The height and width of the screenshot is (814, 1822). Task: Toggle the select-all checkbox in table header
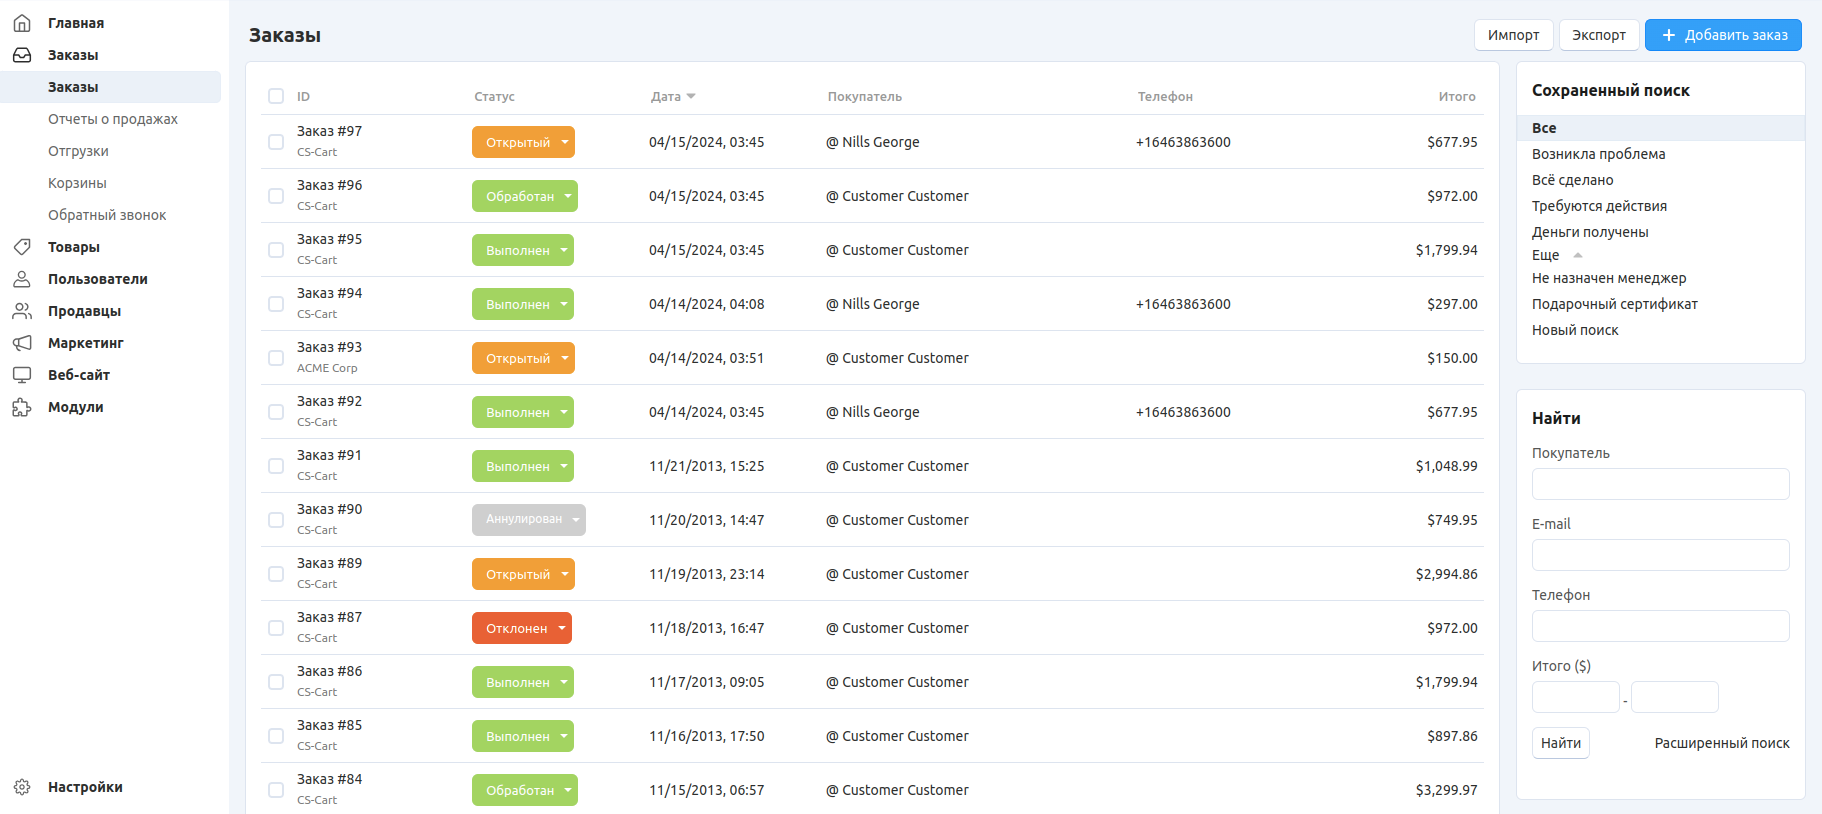[276, 96]
